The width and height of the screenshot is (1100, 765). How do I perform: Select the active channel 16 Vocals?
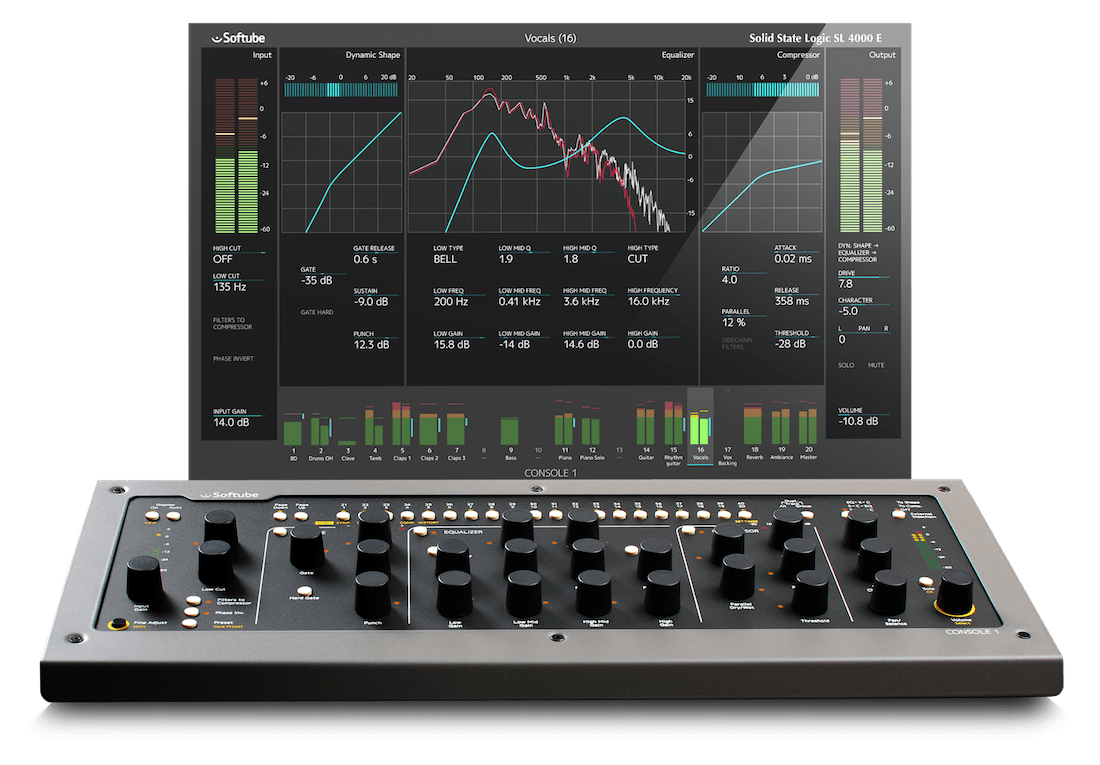pyautogui.click(x=700, y=427)
